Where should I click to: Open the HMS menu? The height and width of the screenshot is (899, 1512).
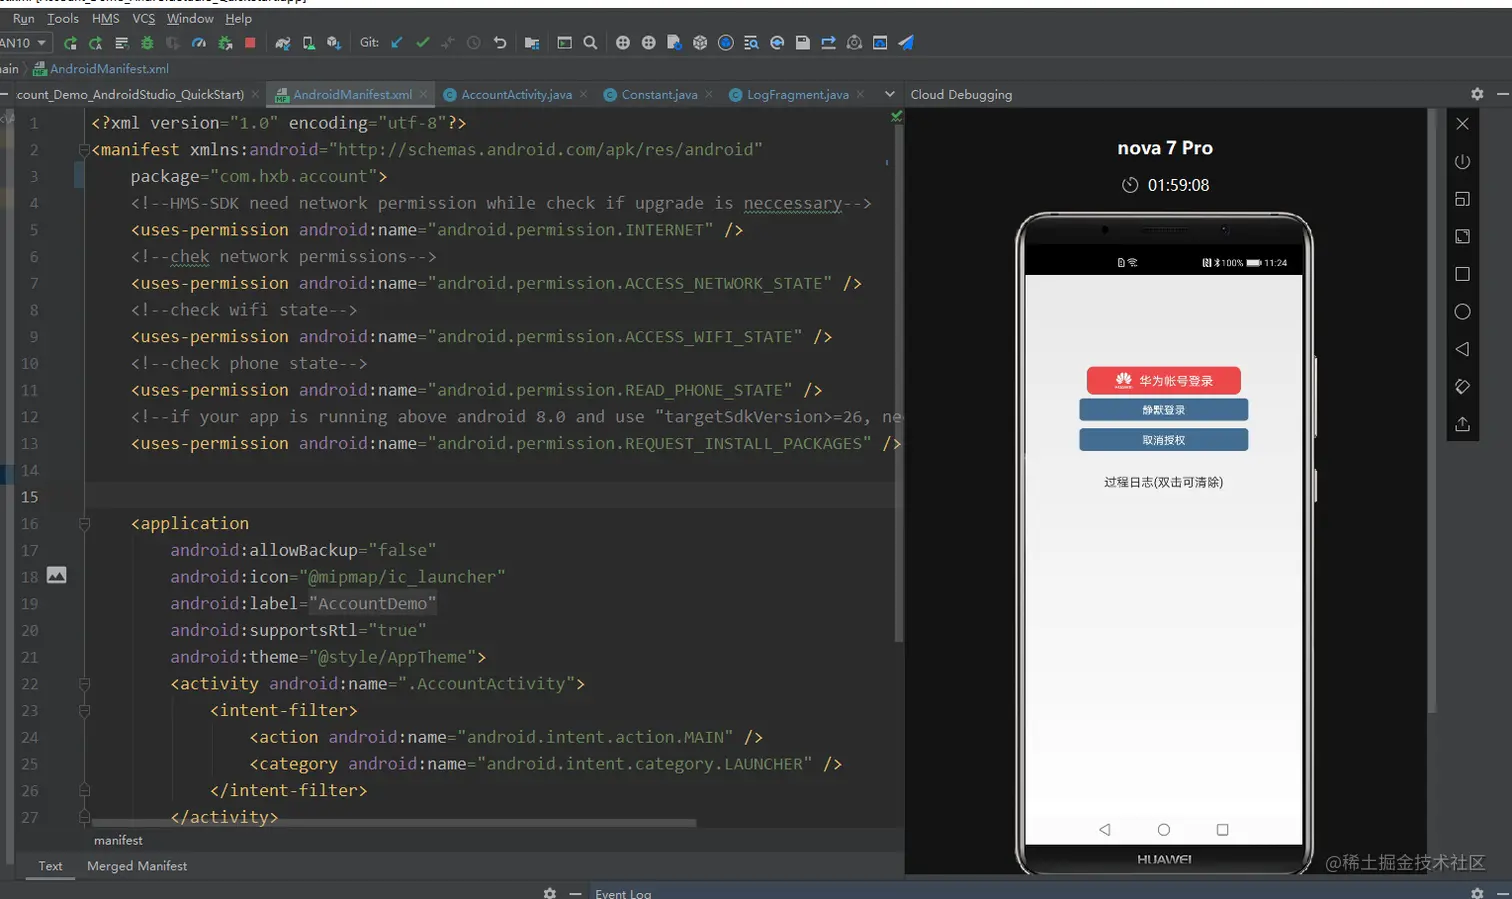point(105,18)
